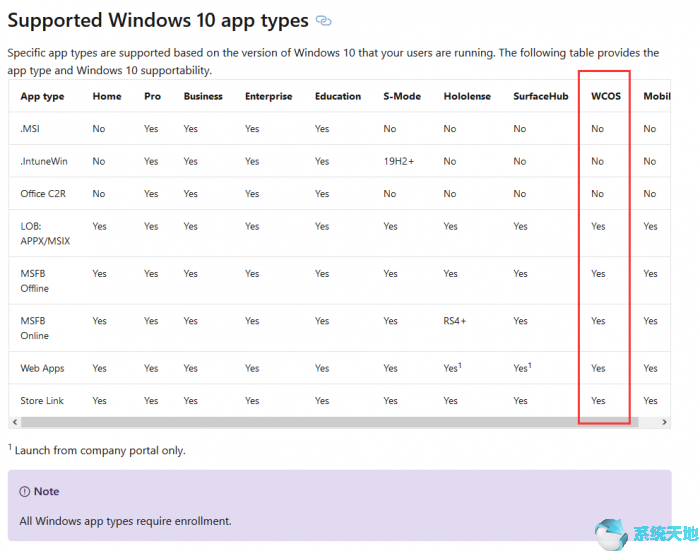Click MSFB Online row's SurfaceHub "Yes" cell
The width and height of the screenshot is (700, 551).
[521, 321]
